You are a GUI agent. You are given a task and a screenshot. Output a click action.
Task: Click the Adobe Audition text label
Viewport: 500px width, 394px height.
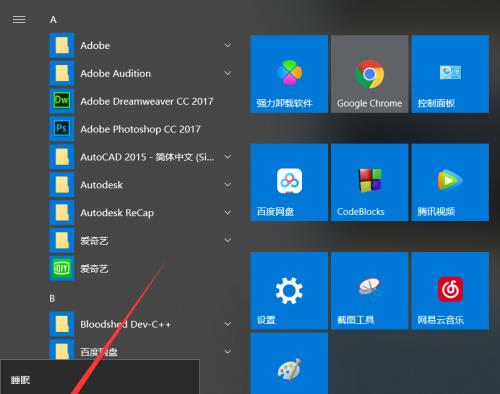[x=115, y=73]
